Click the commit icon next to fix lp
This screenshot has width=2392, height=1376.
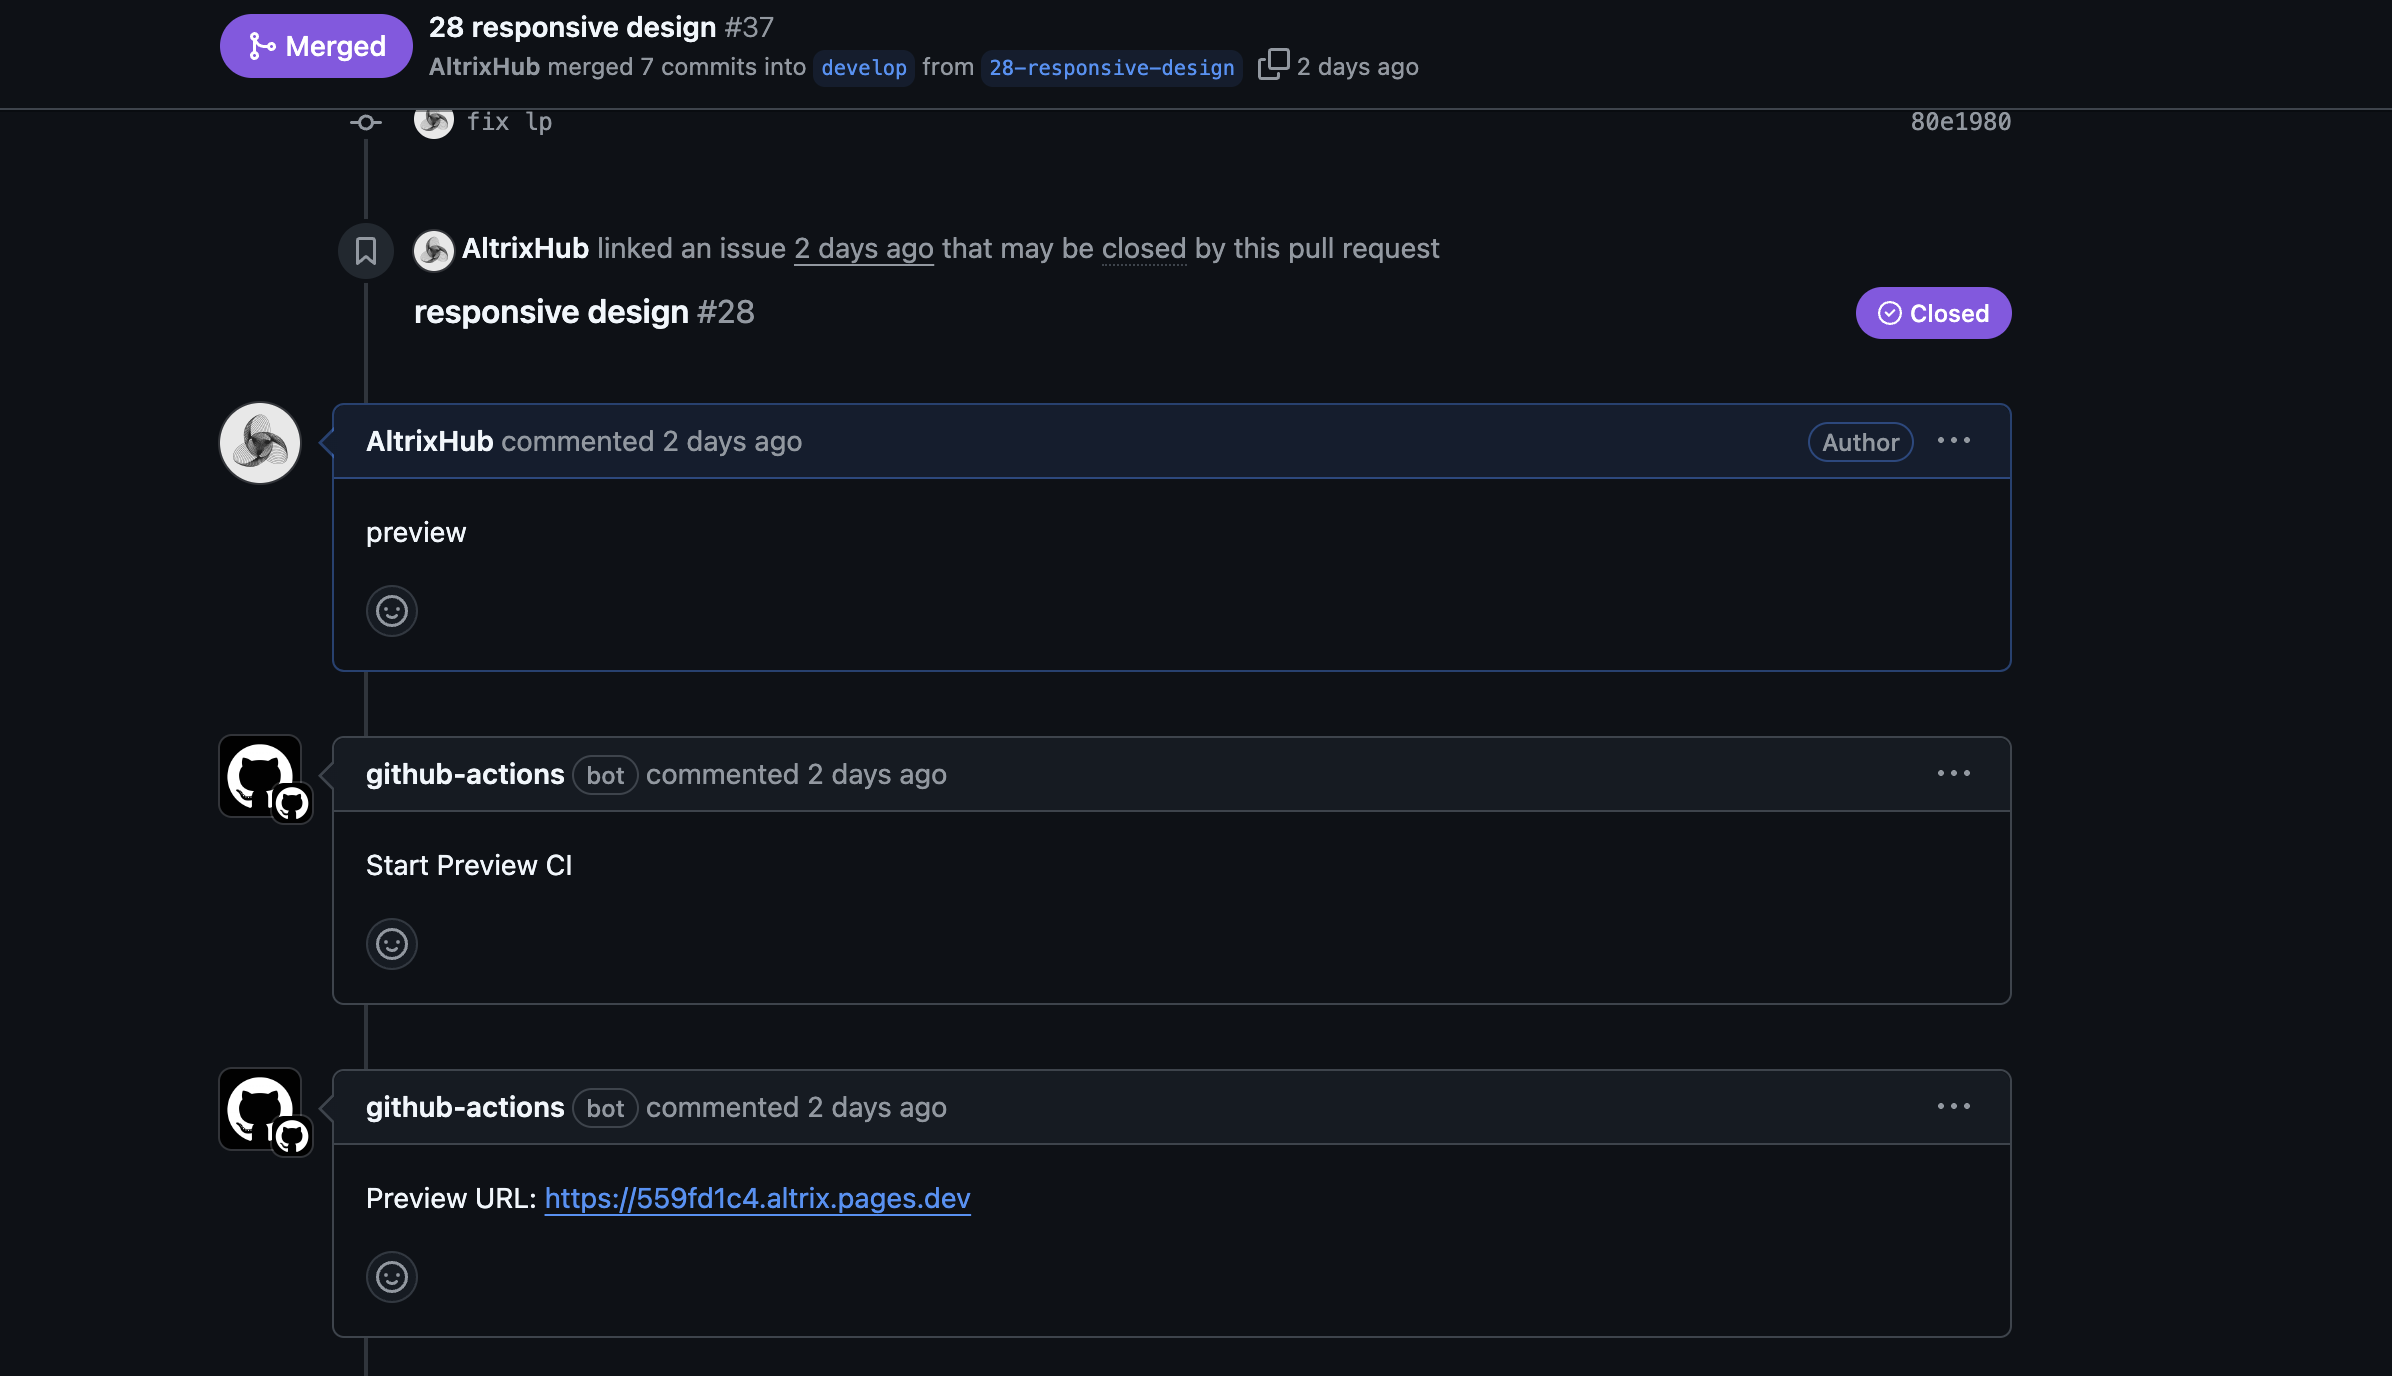tap(366, 122)
